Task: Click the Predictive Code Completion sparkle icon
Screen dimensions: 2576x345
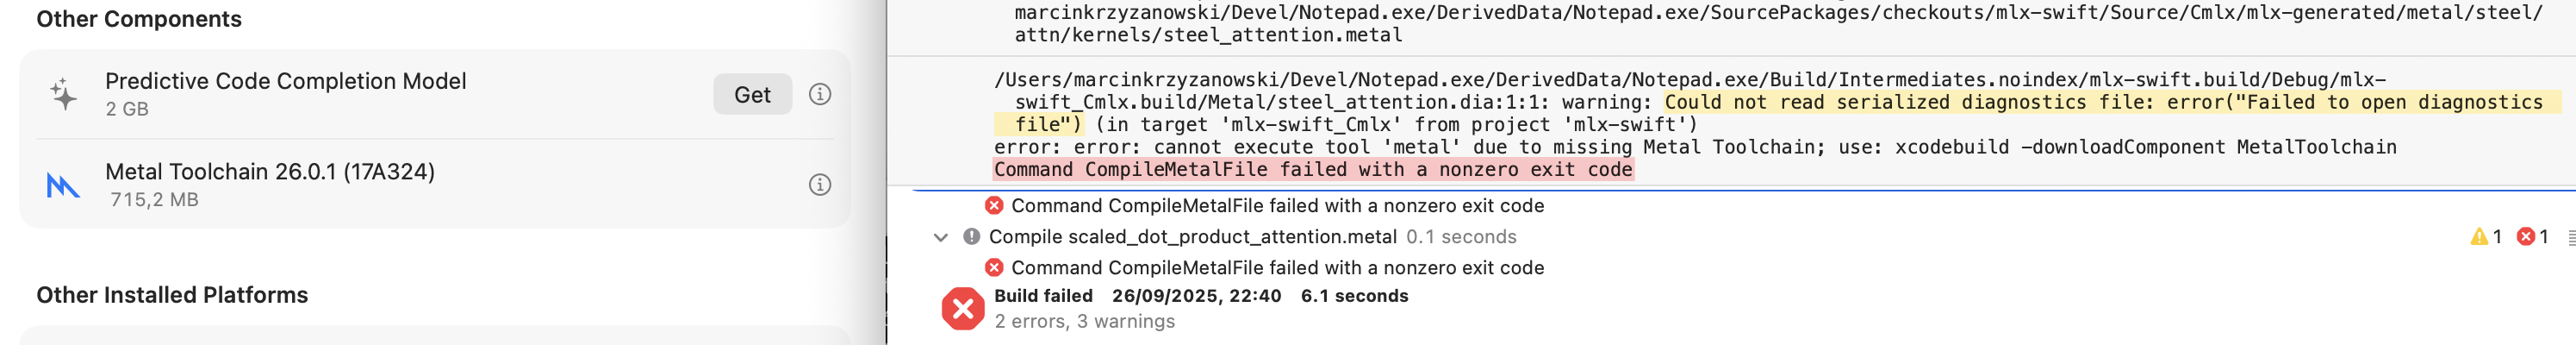Action: (63, 94)
